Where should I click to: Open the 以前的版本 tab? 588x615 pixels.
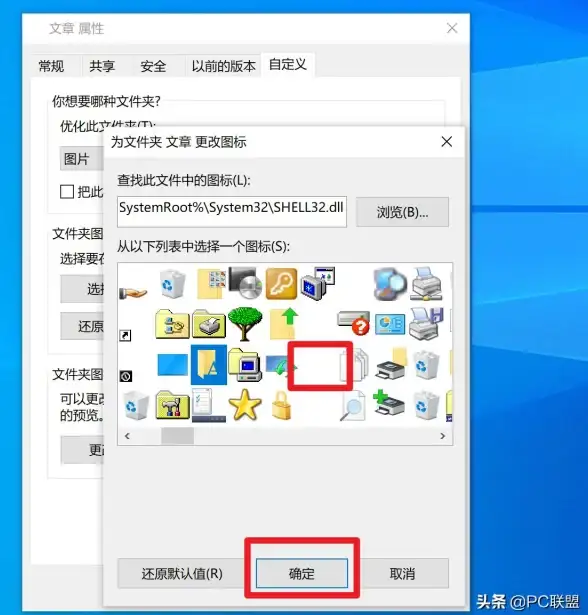223,66
